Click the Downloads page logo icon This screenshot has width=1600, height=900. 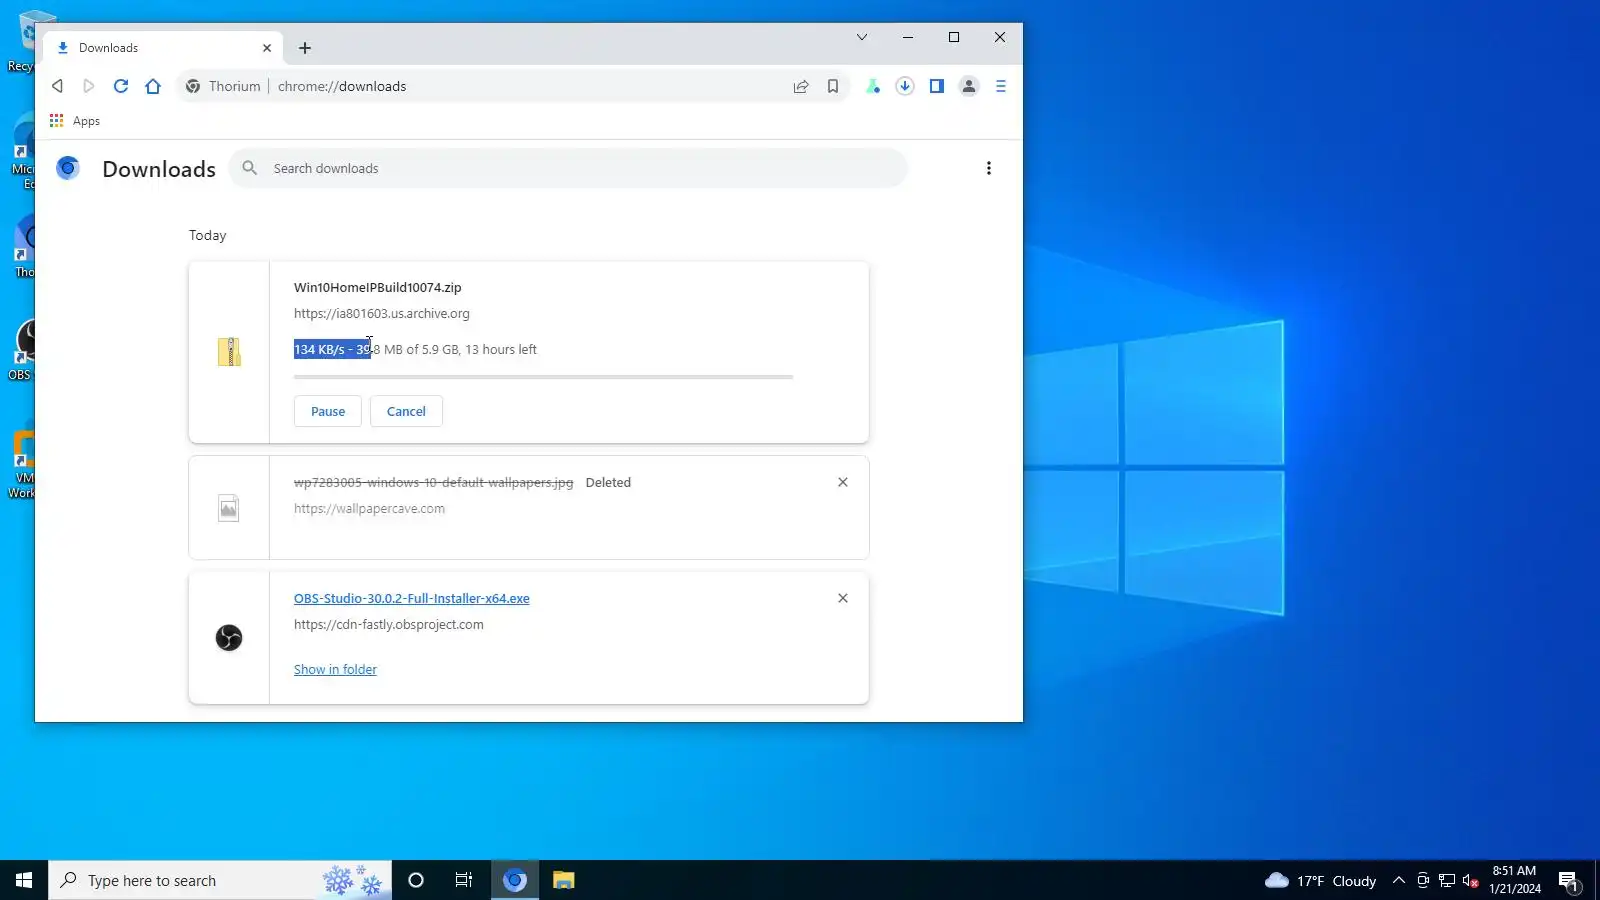tap(68, 168)
